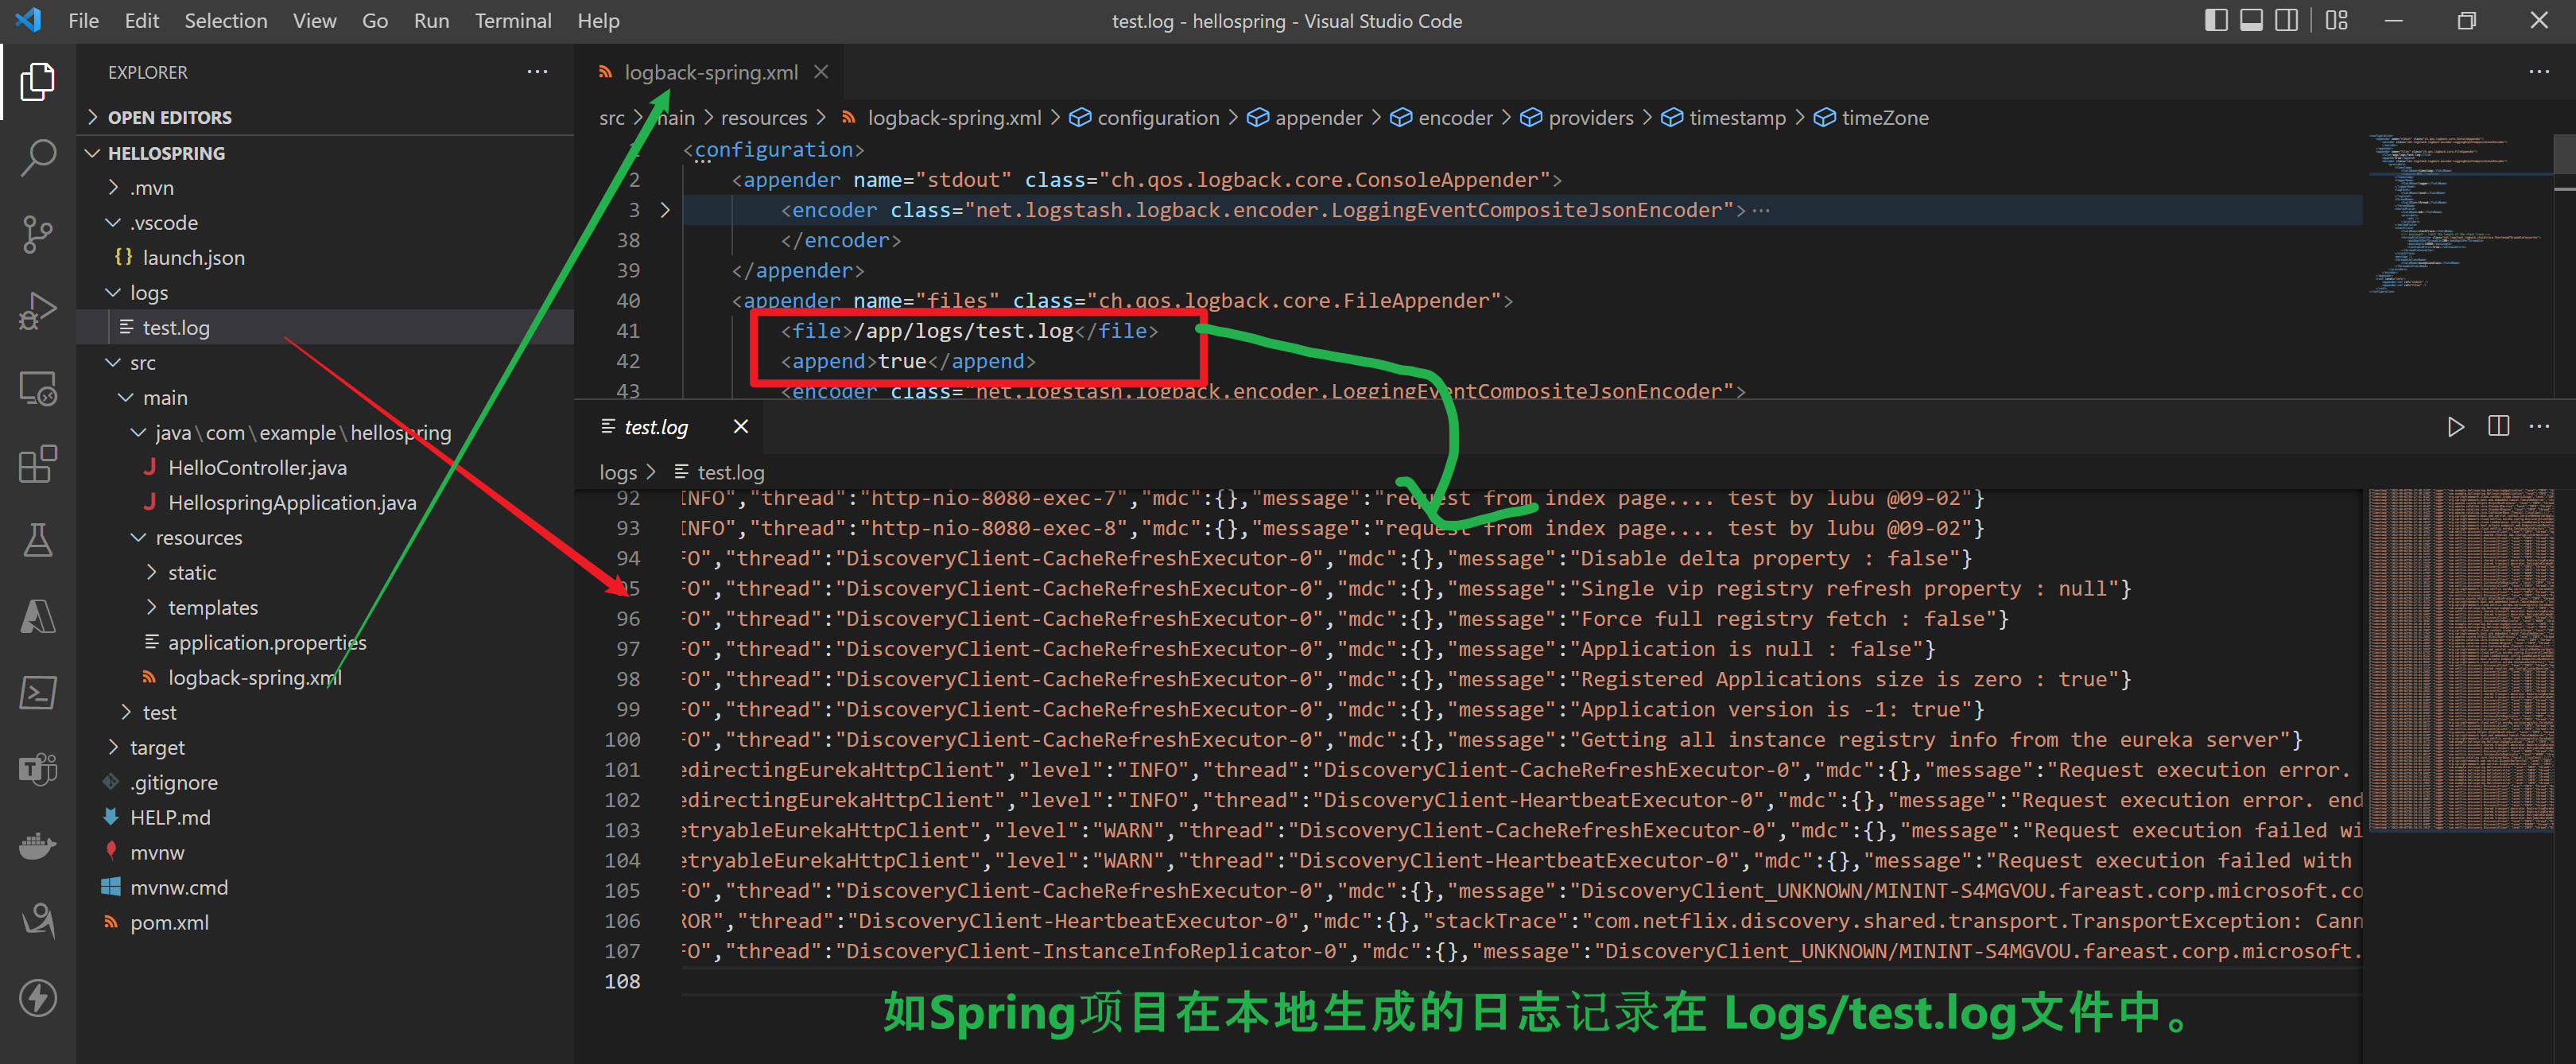Image resolution: width=2576 pixels, height=1064 pixels.
Task: Switch to the logback-spring.xml tab
Action: [x=710, y=73]
